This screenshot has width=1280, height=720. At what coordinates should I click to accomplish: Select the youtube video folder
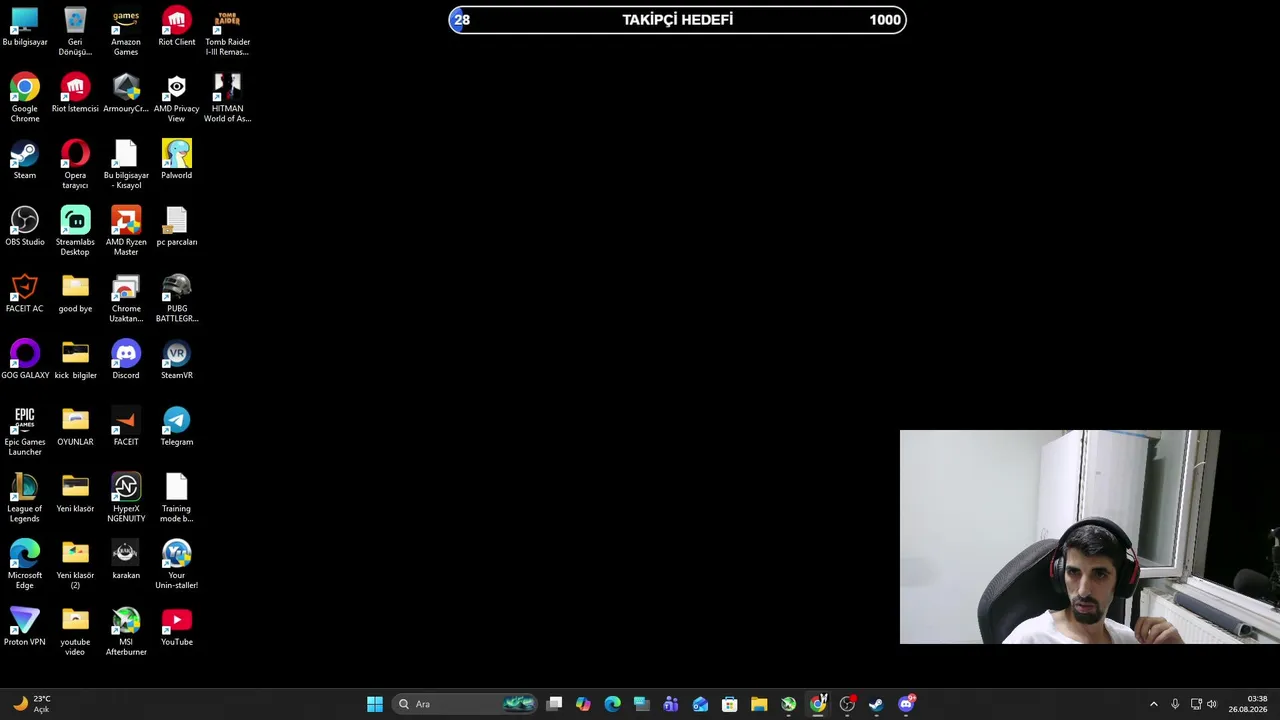(x=75, y=632)
